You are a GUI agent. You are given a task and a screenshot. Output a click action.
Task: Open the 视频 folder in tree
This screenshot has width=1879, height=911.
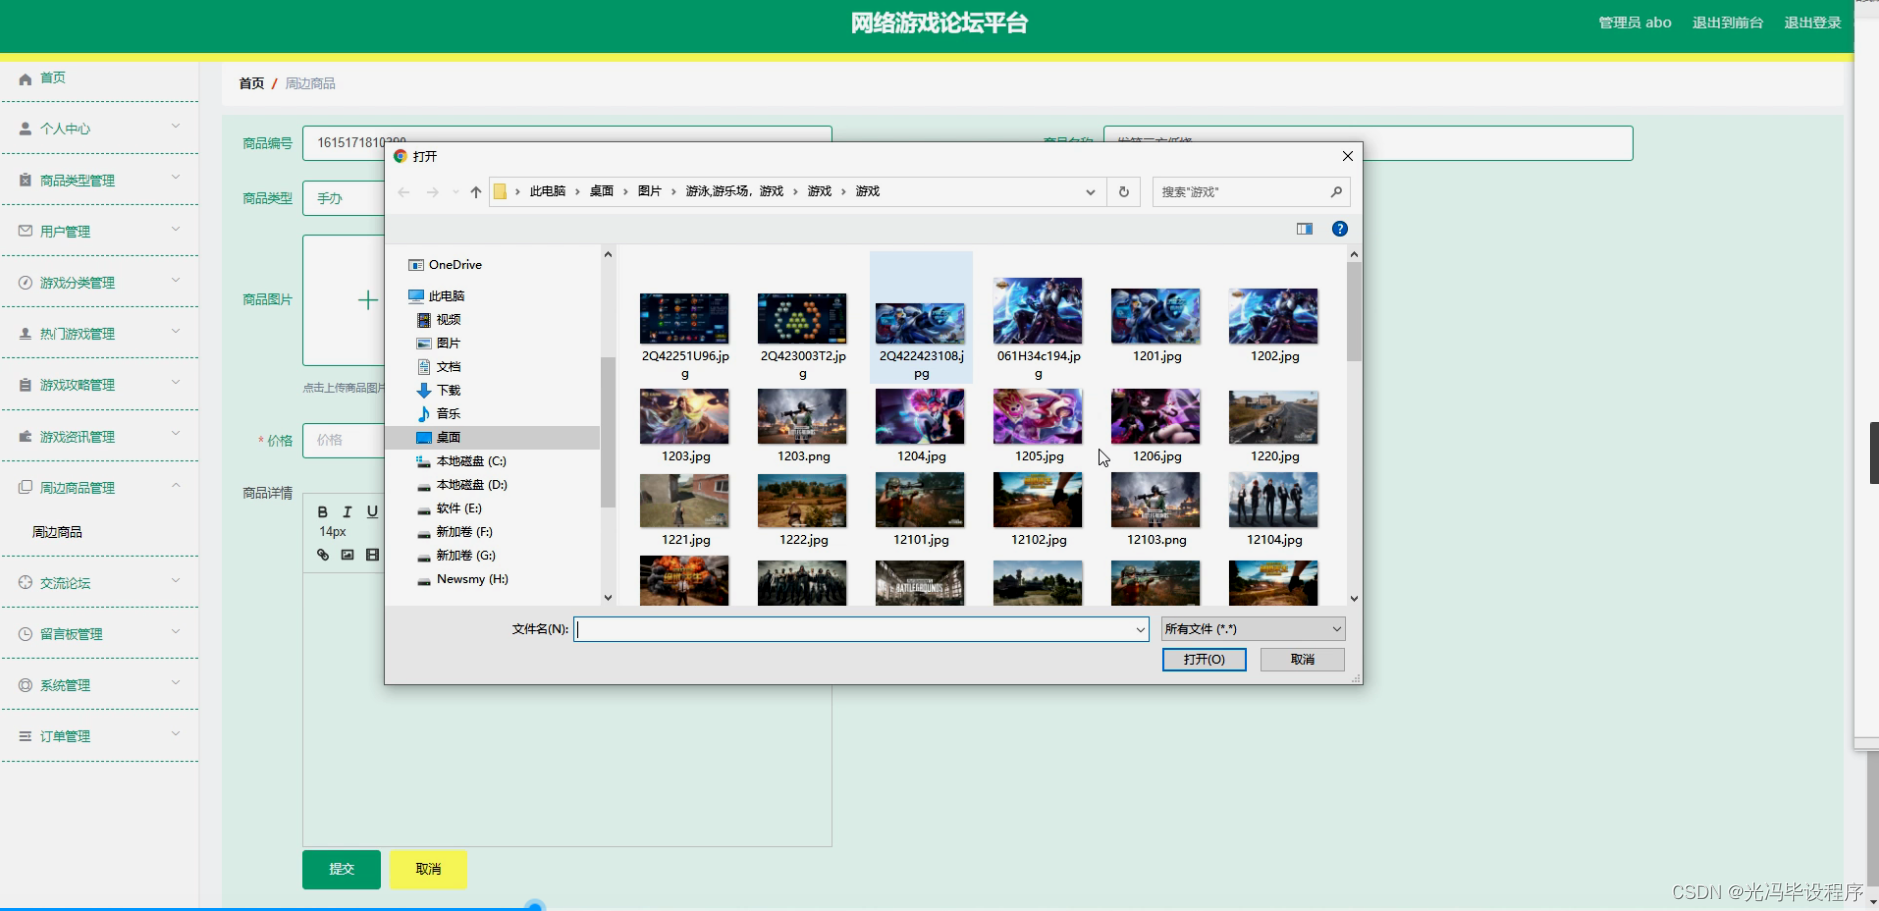[439, 320]
